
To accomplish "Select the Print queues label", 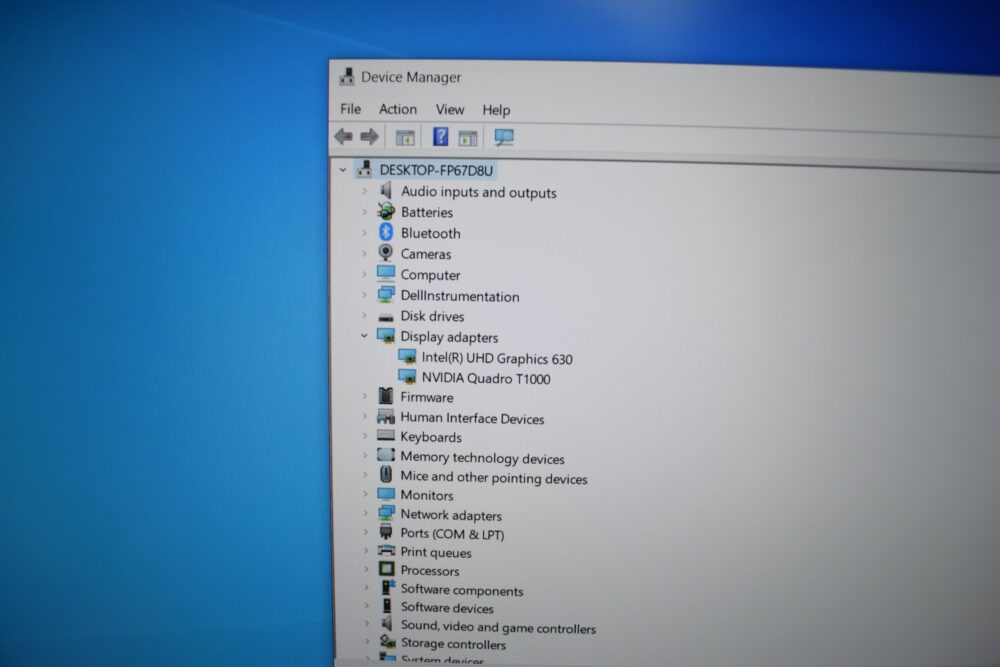I will [436, 552].
